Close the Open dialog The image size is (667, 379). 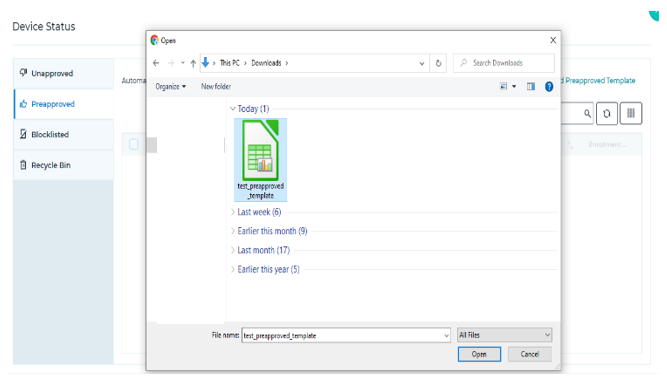click(x=553, y=40)
